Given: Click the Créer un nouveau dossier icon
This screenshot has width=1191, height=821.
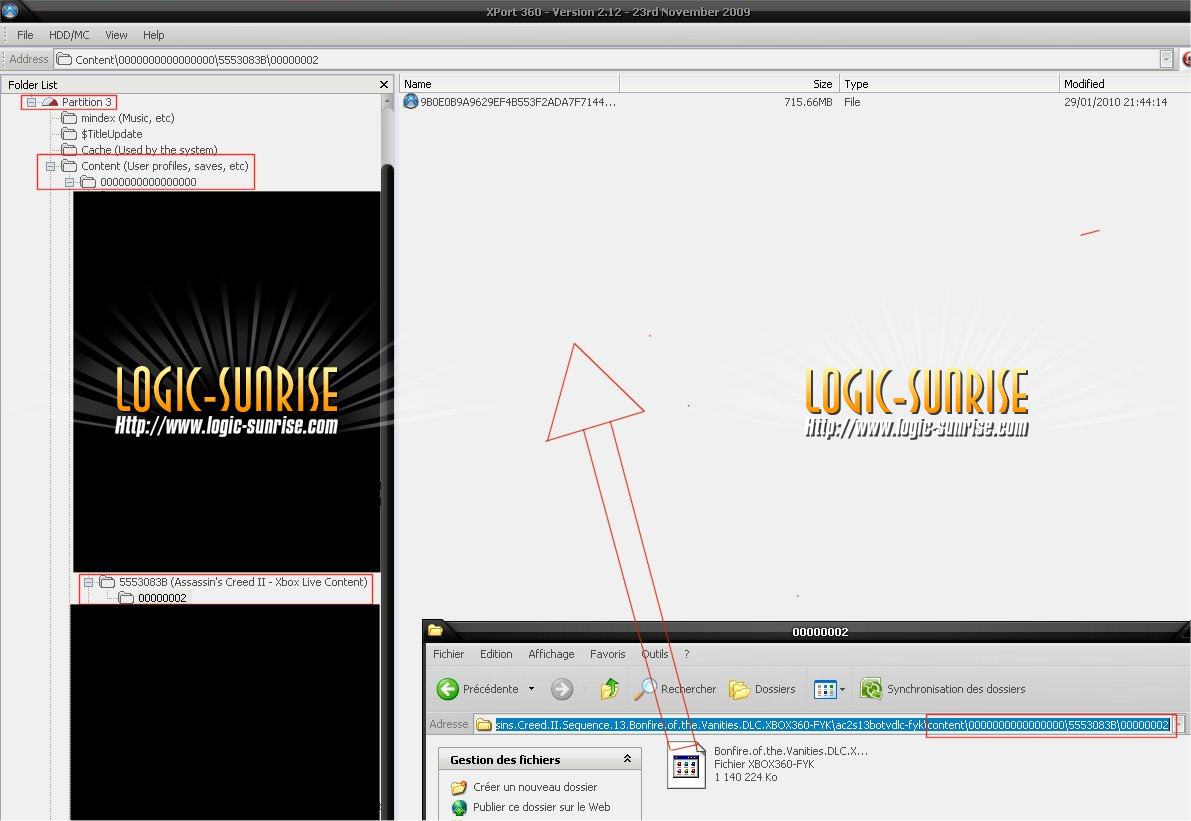Looking at the screenshot, I should coord(459,787).
